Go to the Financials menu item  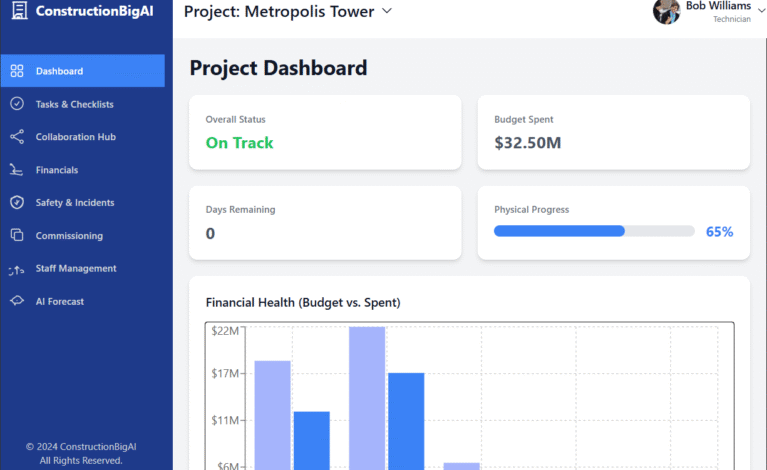[x=57, y=170]
